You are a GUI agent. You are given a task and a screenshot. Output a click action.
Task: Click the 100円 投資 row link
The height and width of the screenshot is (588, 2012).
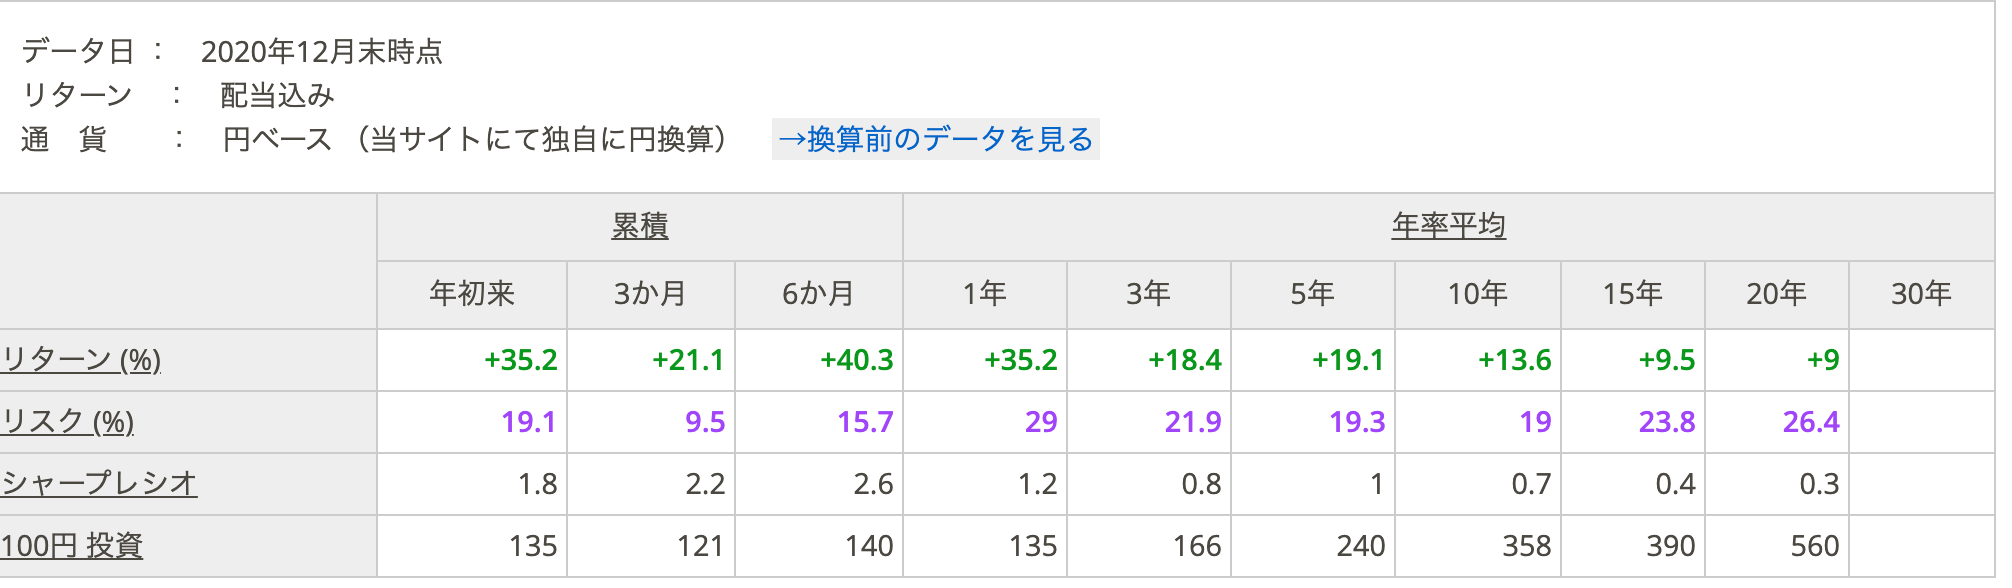[72, 546]
